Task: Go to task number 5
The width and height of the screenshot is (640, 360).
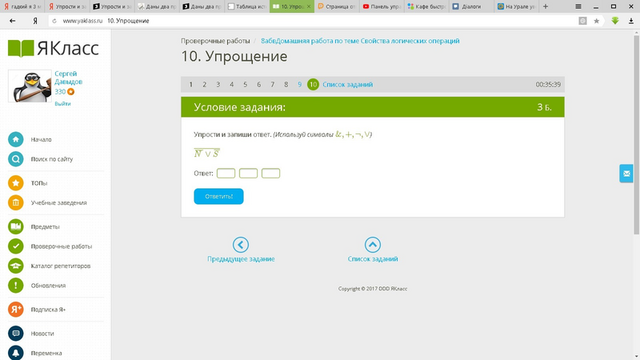Action: tap(245, 84)
